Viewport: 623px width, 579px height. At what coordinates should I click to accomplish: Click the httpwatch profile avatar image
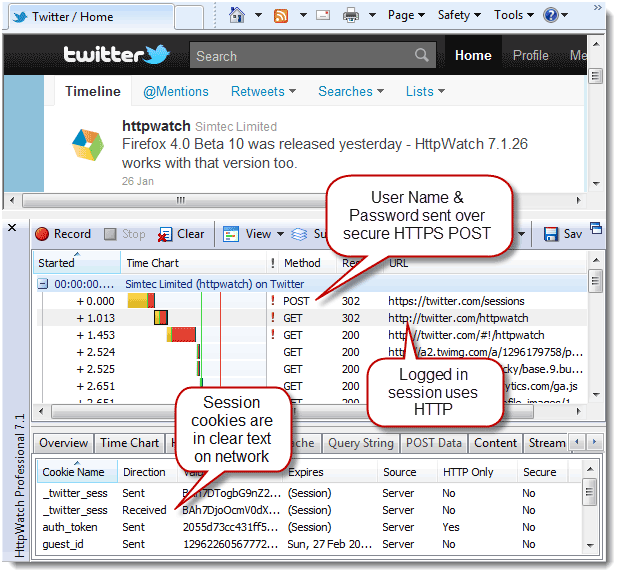coord(87,144)
